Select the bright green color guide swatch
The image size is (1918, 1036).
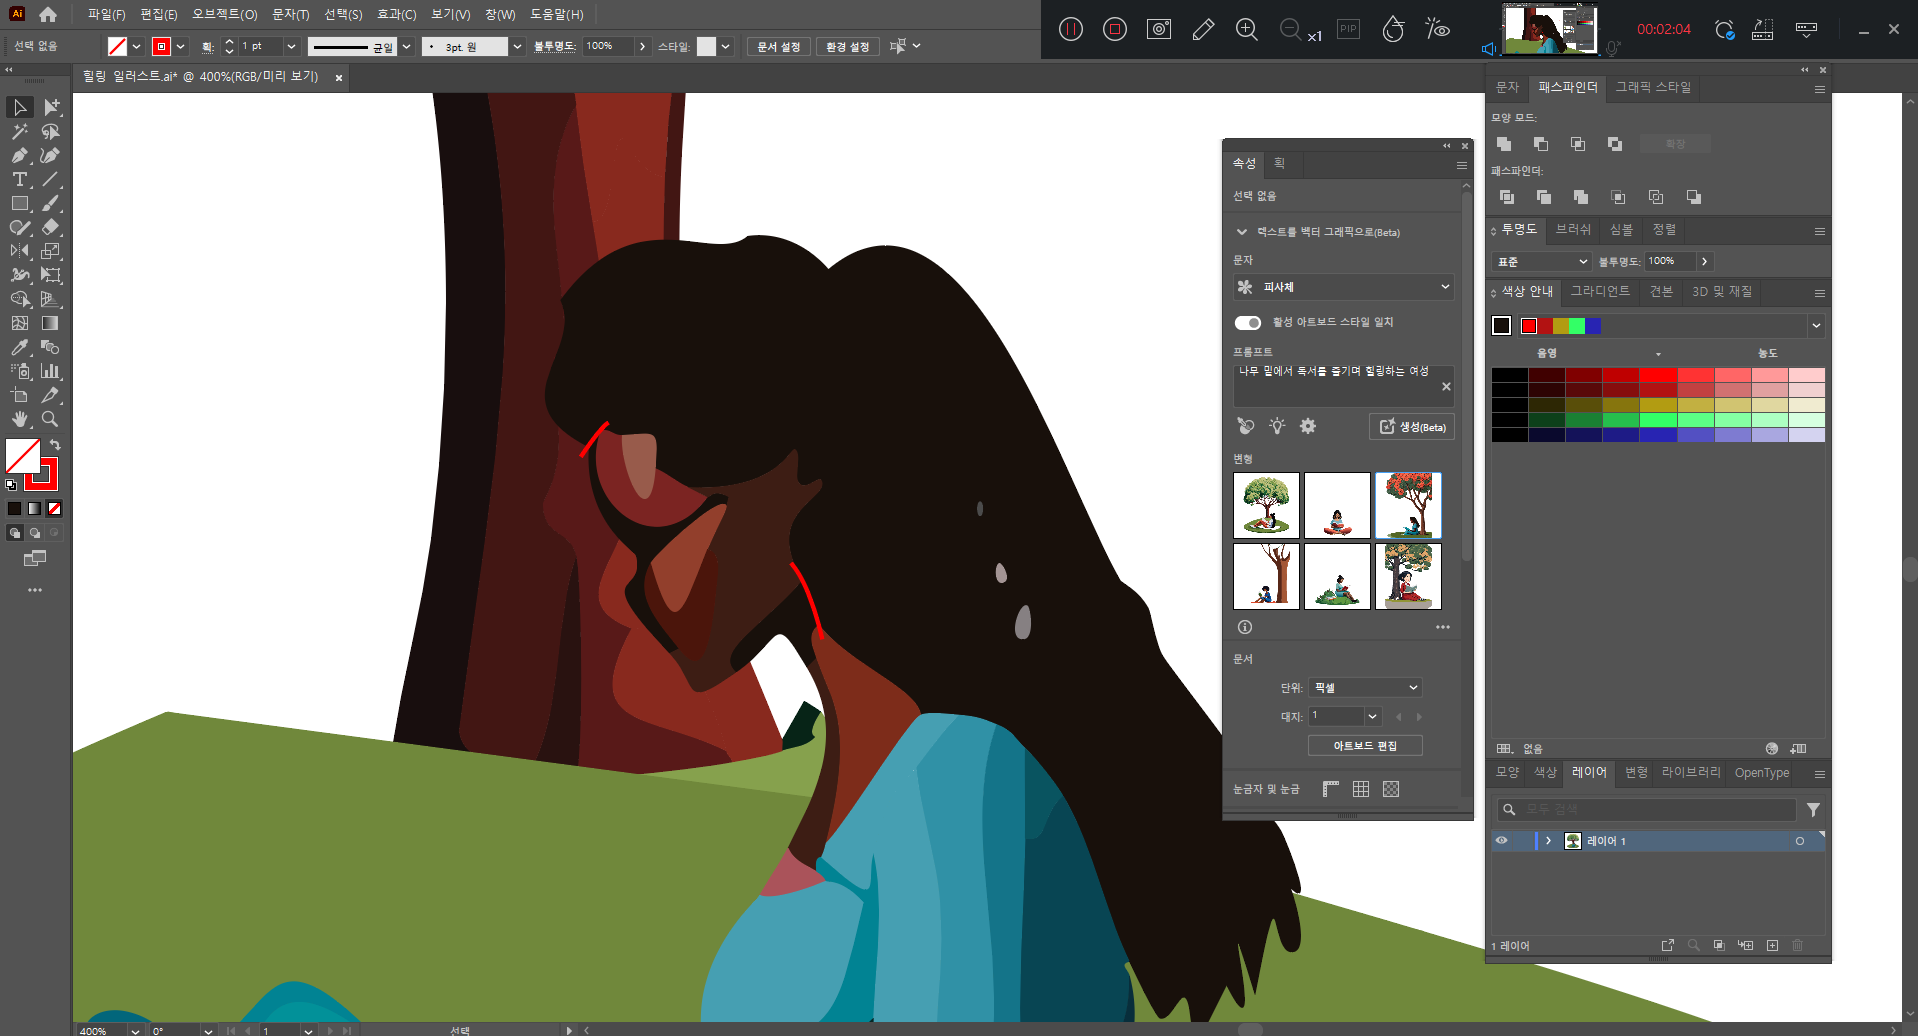1577,325
